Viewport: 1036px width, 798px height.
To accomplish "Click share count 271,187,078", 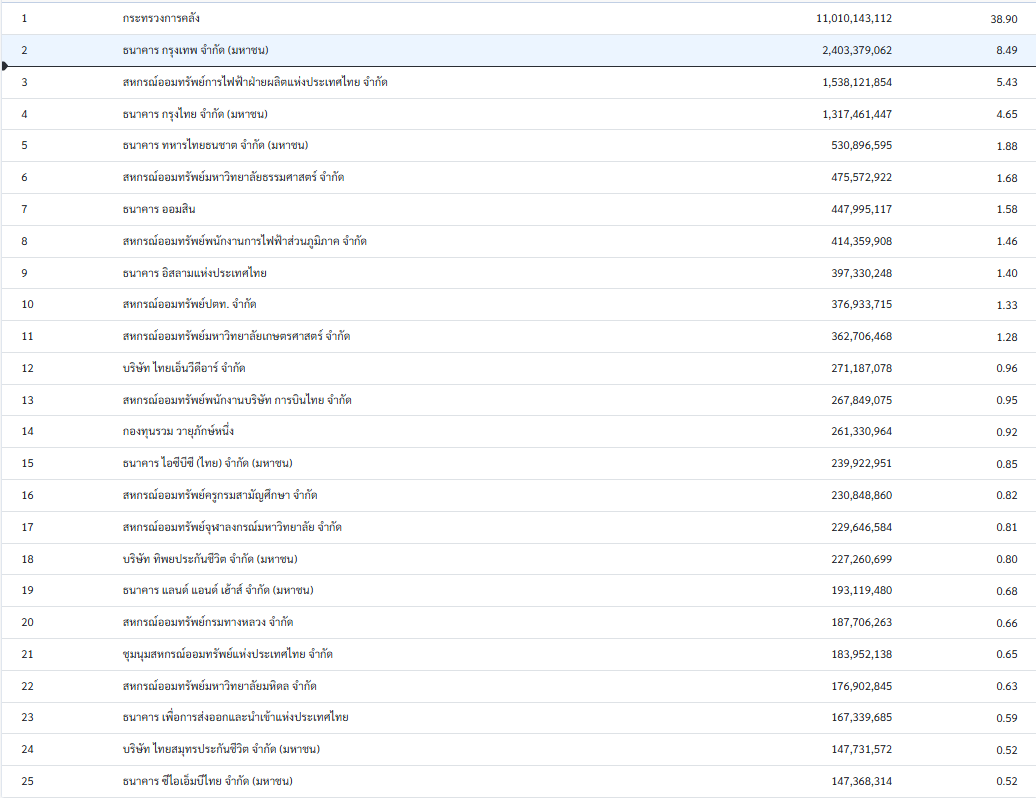I will pos(862,368).
